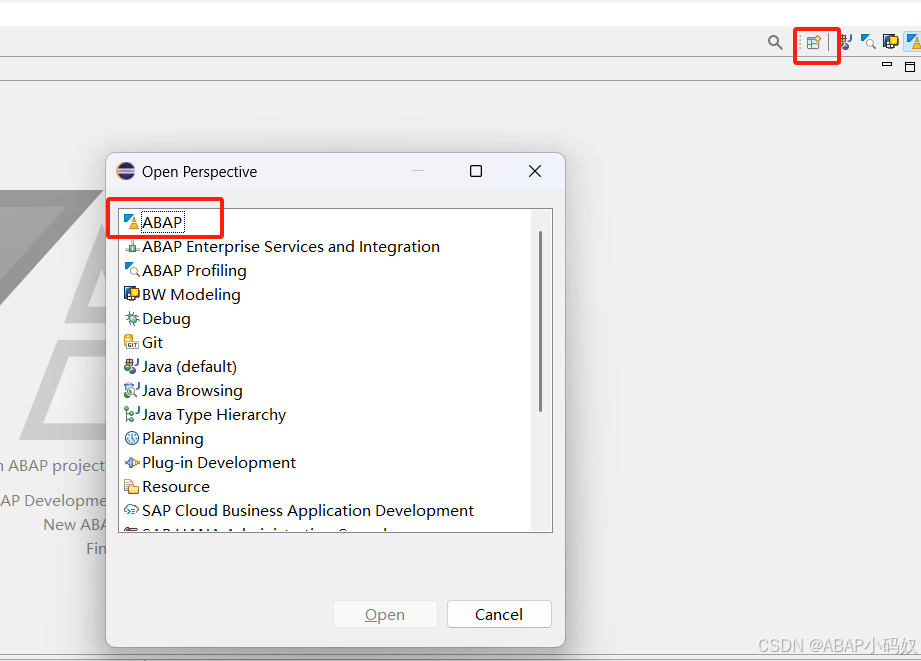Click the ABAP Enterprise Services list icon
This screenshot has height=661, width=921.
click(x=132, y=247)
